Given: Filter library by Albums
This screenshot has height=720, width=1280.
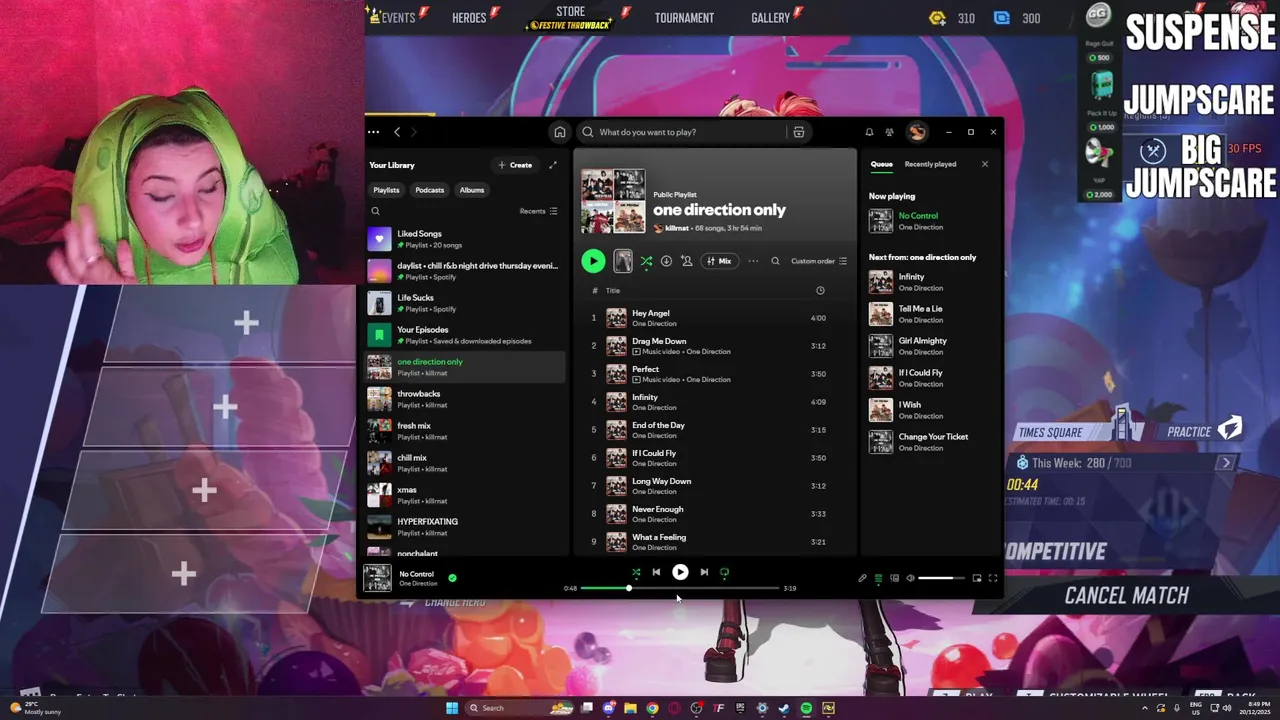Looking at the screenshot, I should [472, 190].
